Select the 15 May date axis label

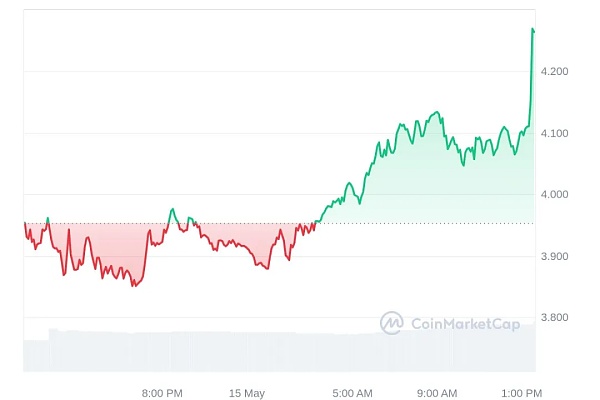pyautogui.click(x=246, y=393)
